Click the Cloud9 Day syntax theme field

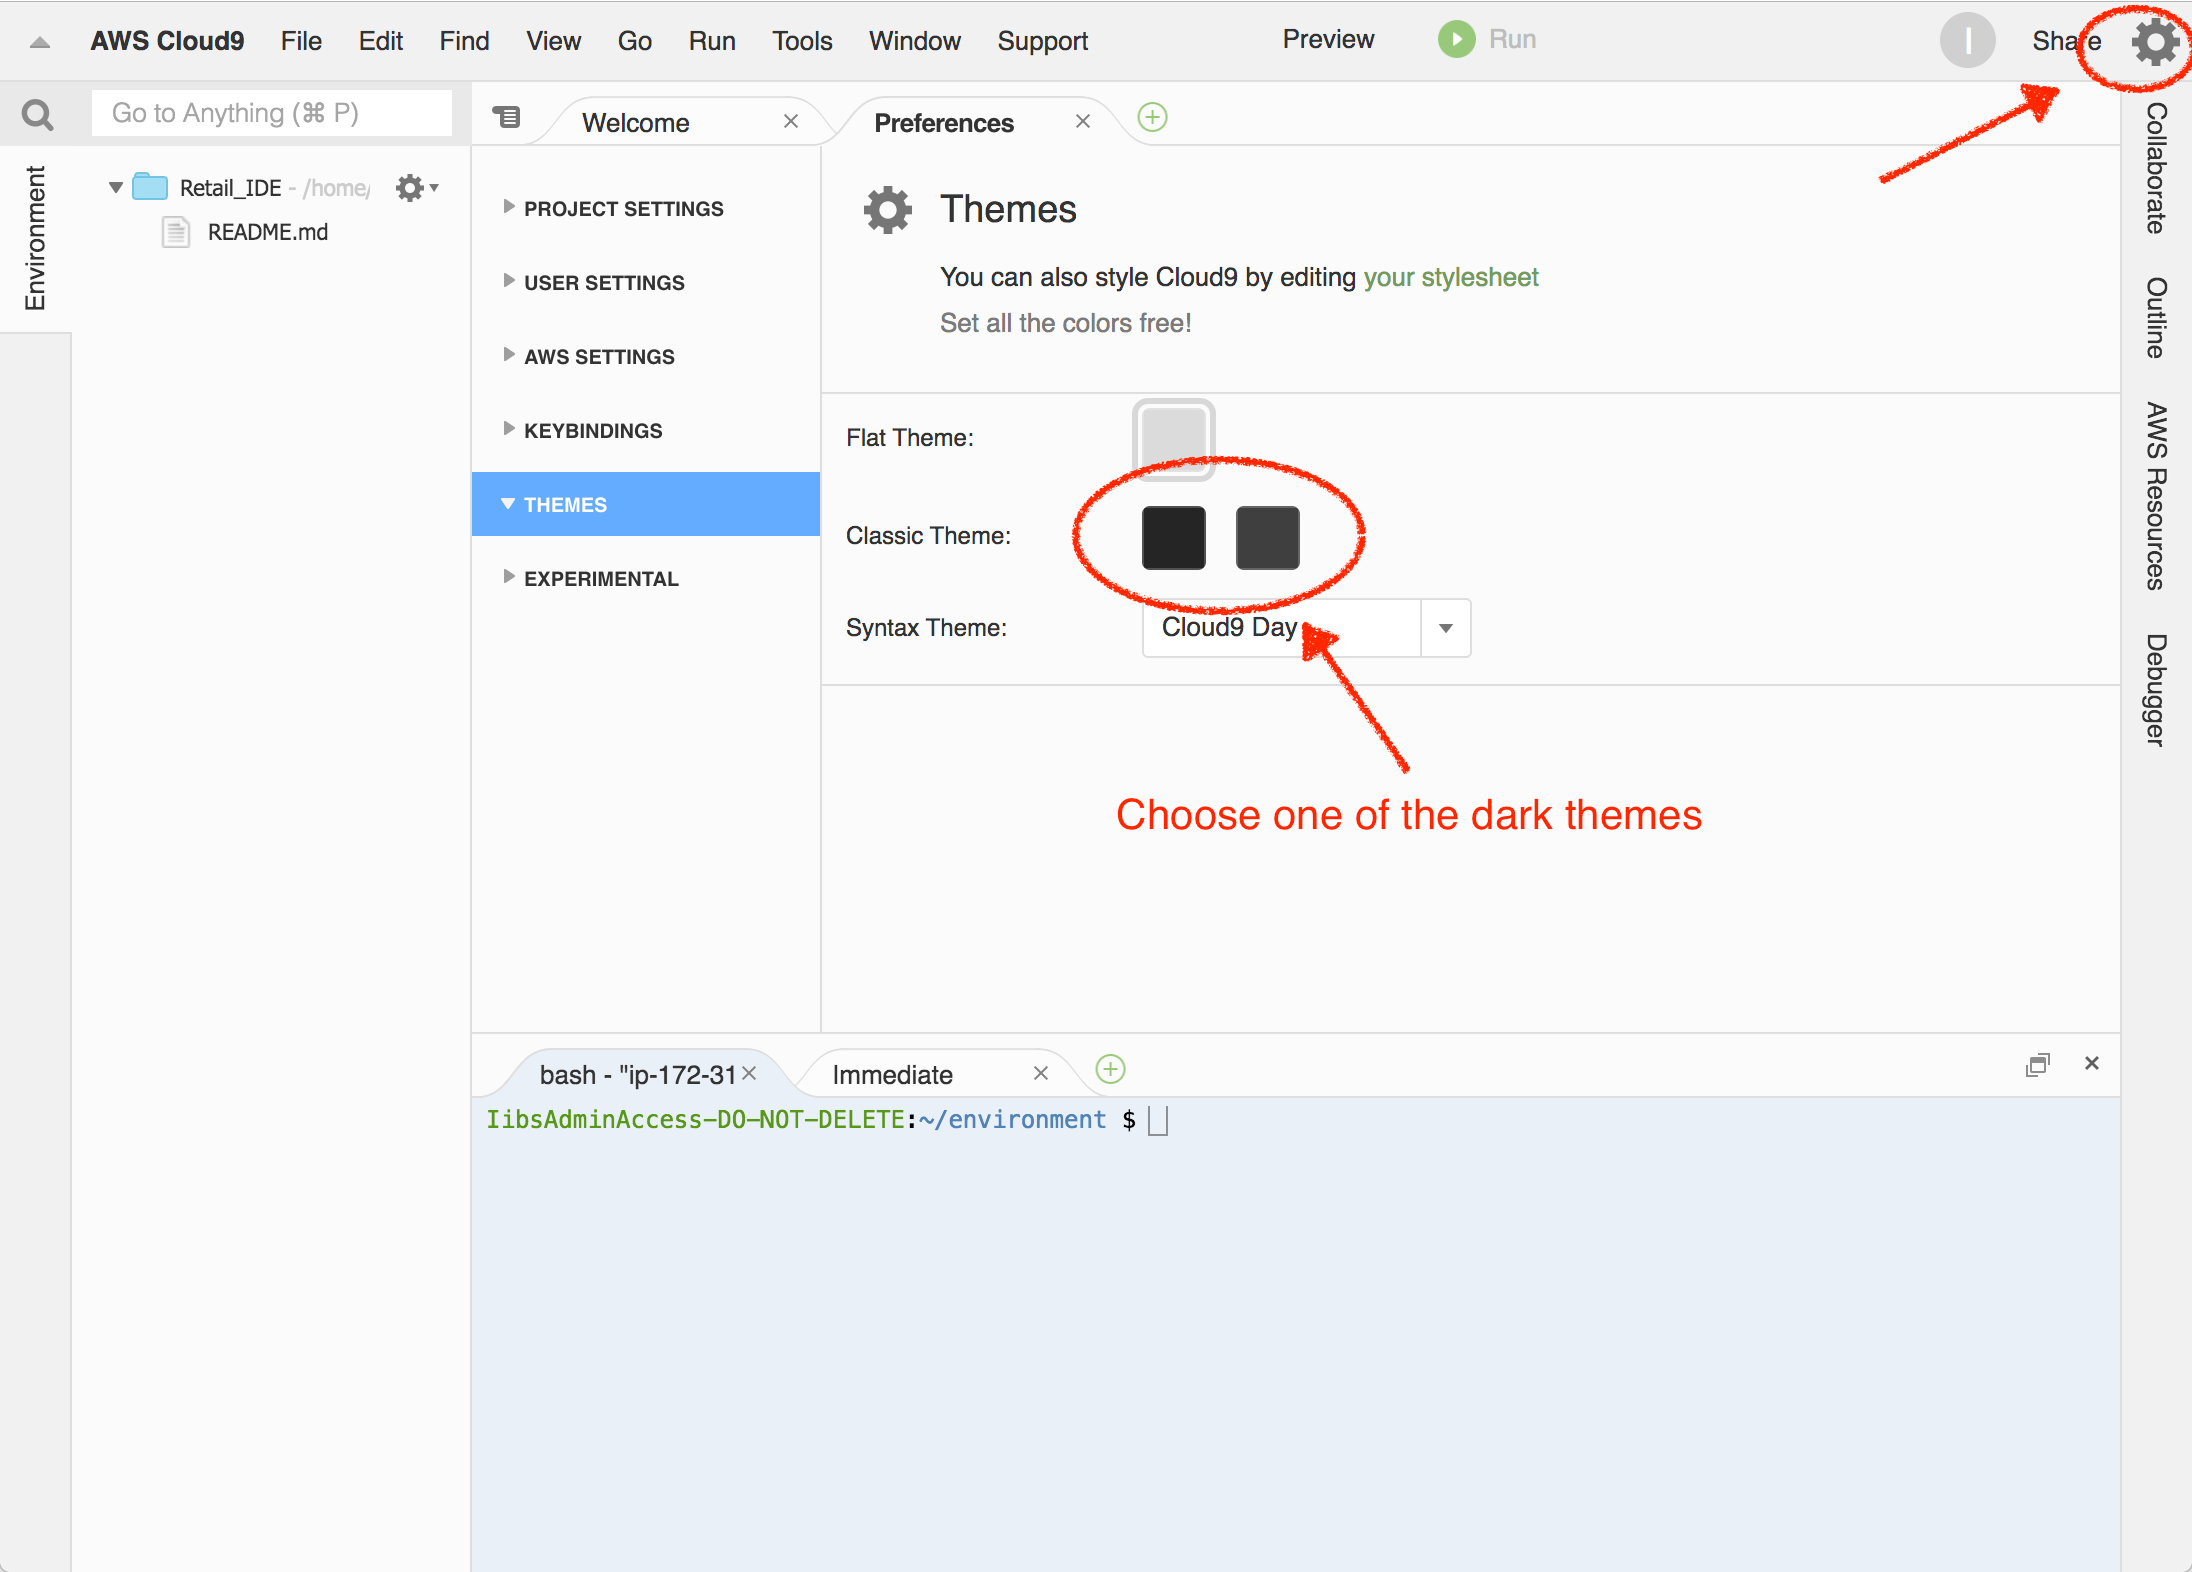(1282, 628)
